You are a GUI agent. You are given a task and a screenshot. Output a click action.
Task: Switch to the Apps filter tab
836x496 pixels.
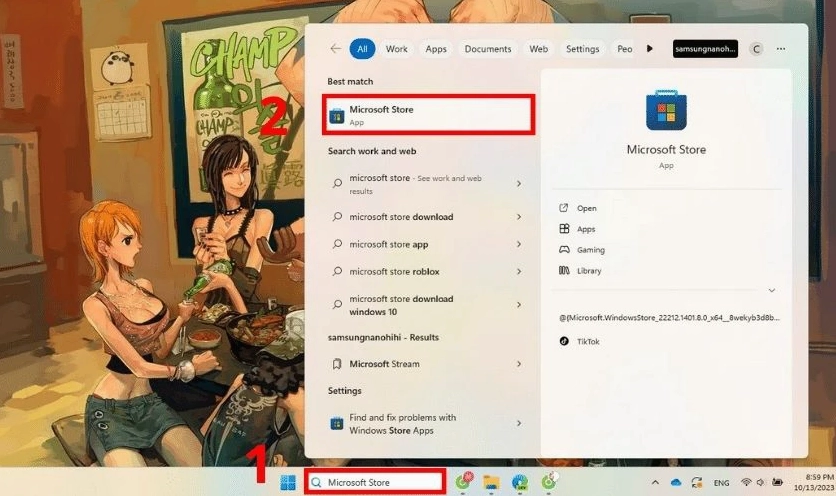pyautogui.click(x=436, y=49)
